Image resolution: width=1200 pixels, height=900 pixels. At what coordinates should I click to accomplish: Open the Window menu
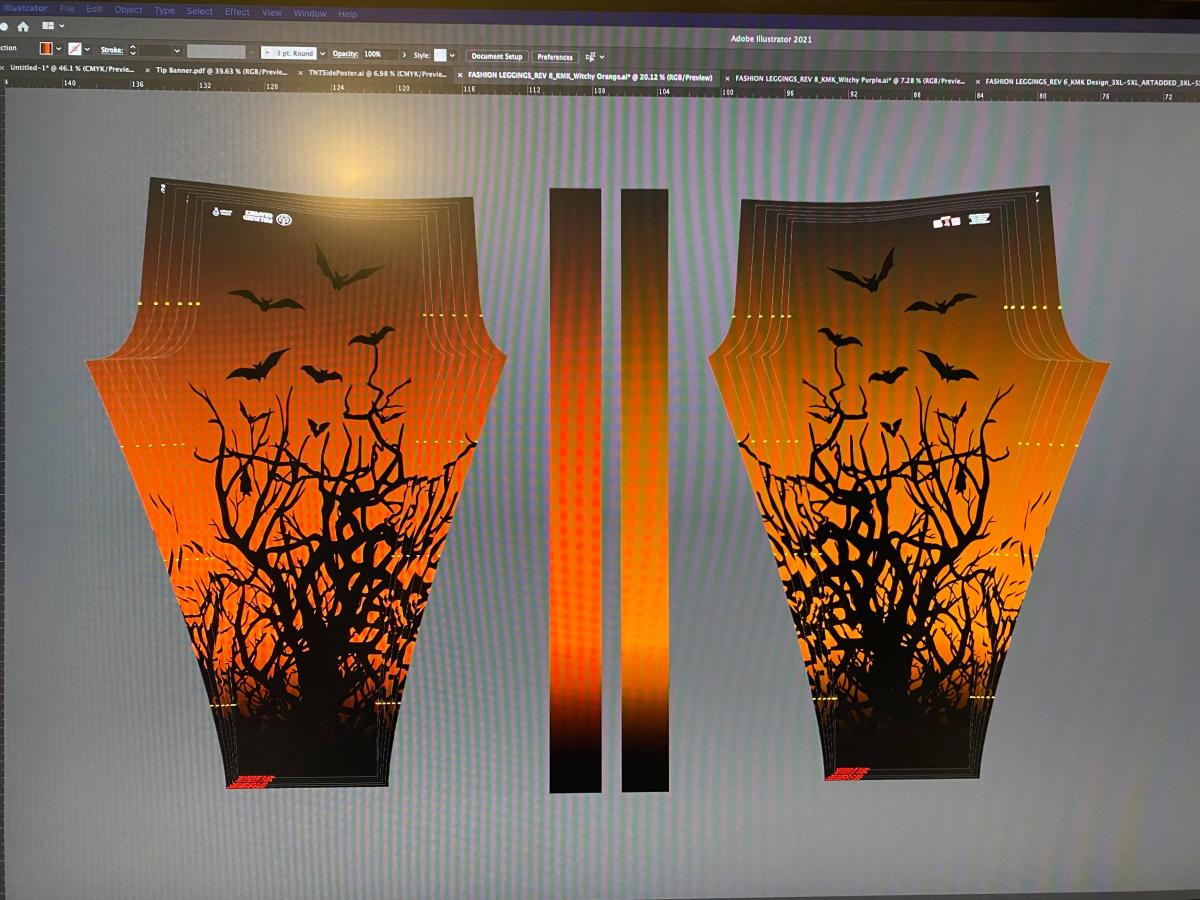(308, 13)
